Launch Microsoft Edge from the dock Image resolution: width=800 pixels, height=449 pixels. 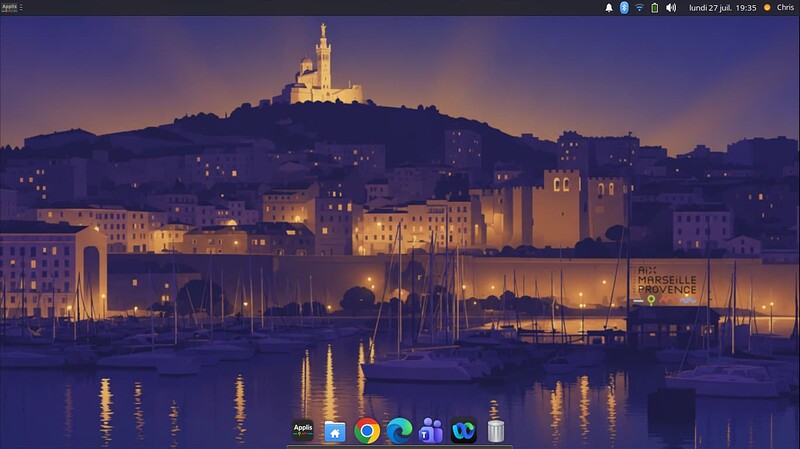[399, 431]
